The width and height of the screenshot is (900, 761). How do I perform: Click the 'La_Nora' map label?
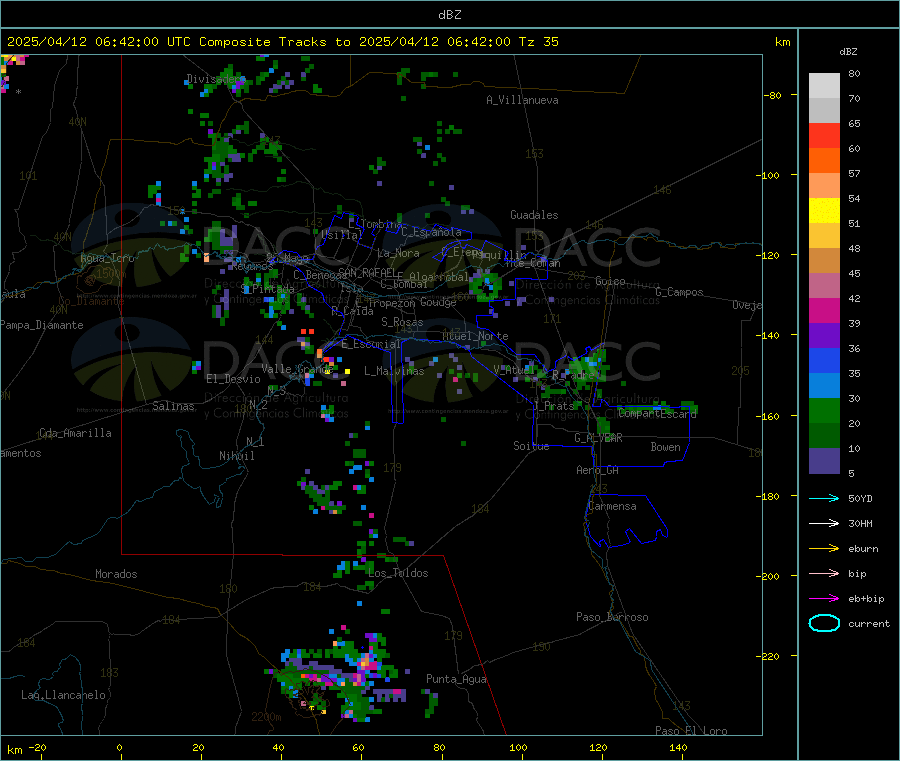(x=398, y=253)
